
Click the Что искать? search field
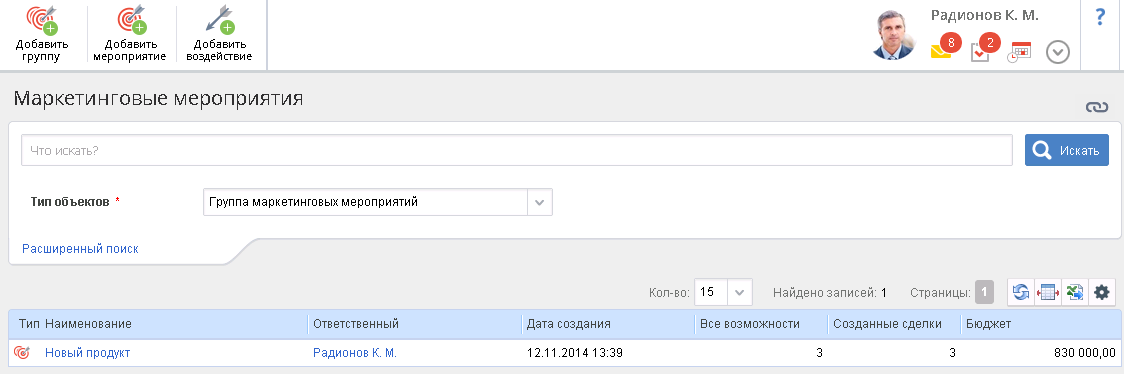(x=517, y=150)
